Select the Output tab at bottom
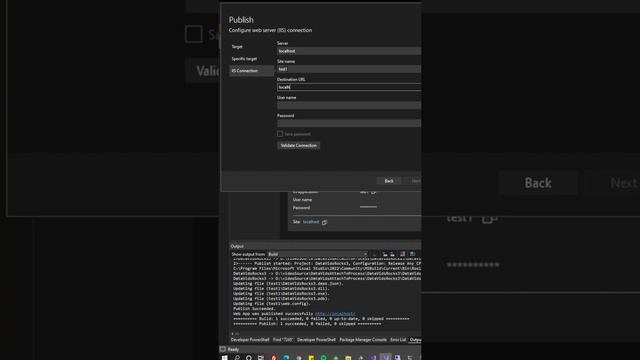This screenshot has height=360, width=640. pyautogui.click(x=416, y=340)
